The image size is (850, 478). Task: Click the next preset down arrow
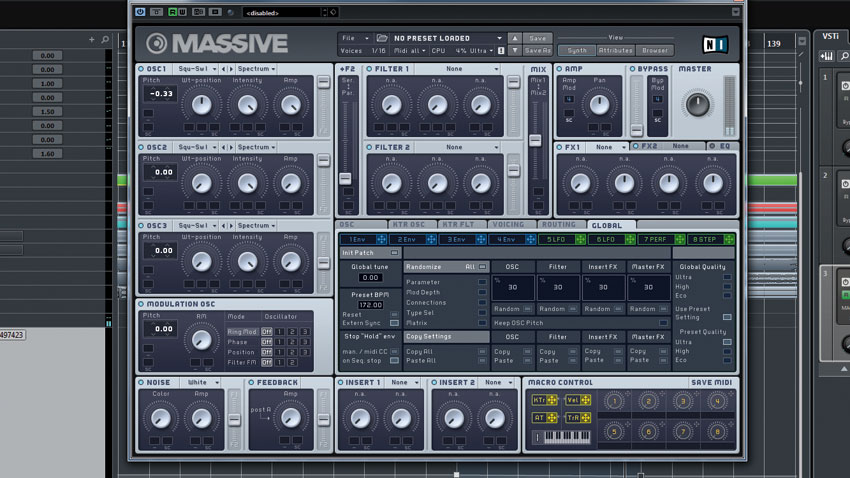(x=515, y=50)
